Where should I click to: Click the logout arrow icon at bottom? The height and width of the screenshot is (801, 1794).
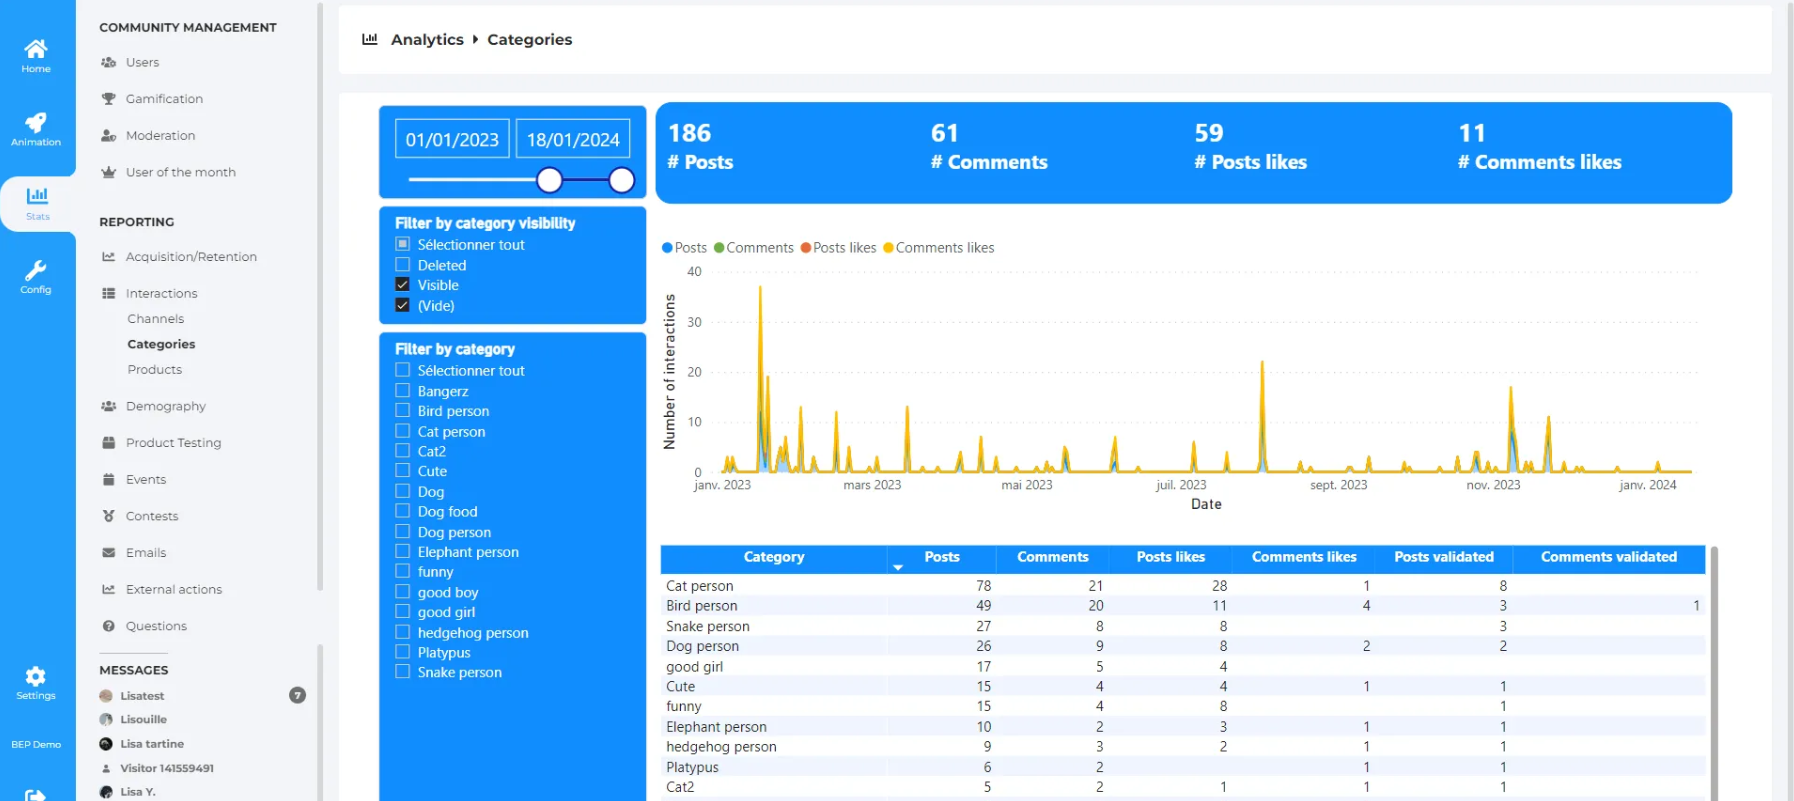click(x=36, y=795)
